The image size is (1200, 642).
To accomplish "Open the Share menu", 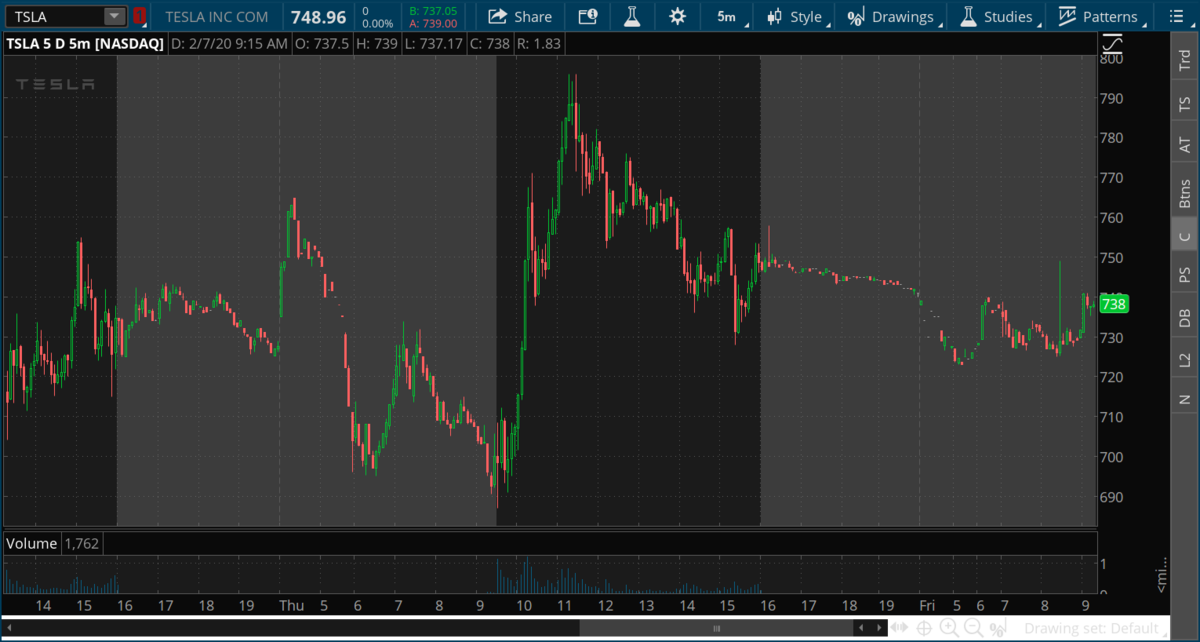I will click(x=520, y=16).
